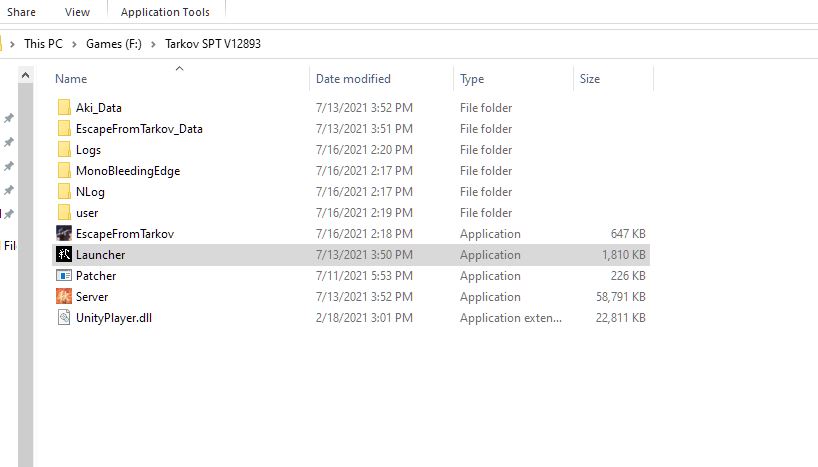Select the Logs folder icon
Screen dimensions: 818x467
click(x=64, y=150)
